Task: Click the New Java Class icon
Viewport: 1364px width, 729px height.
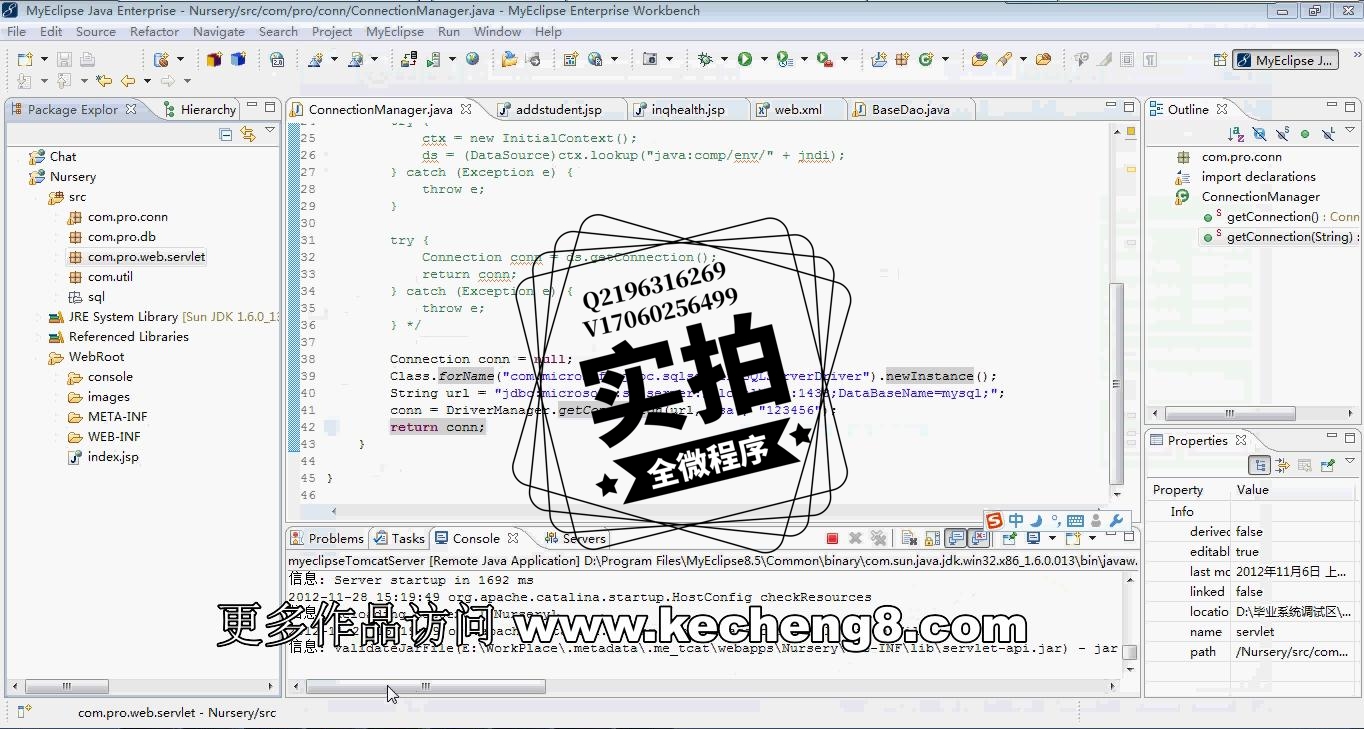Action: [x=926, y=60]
